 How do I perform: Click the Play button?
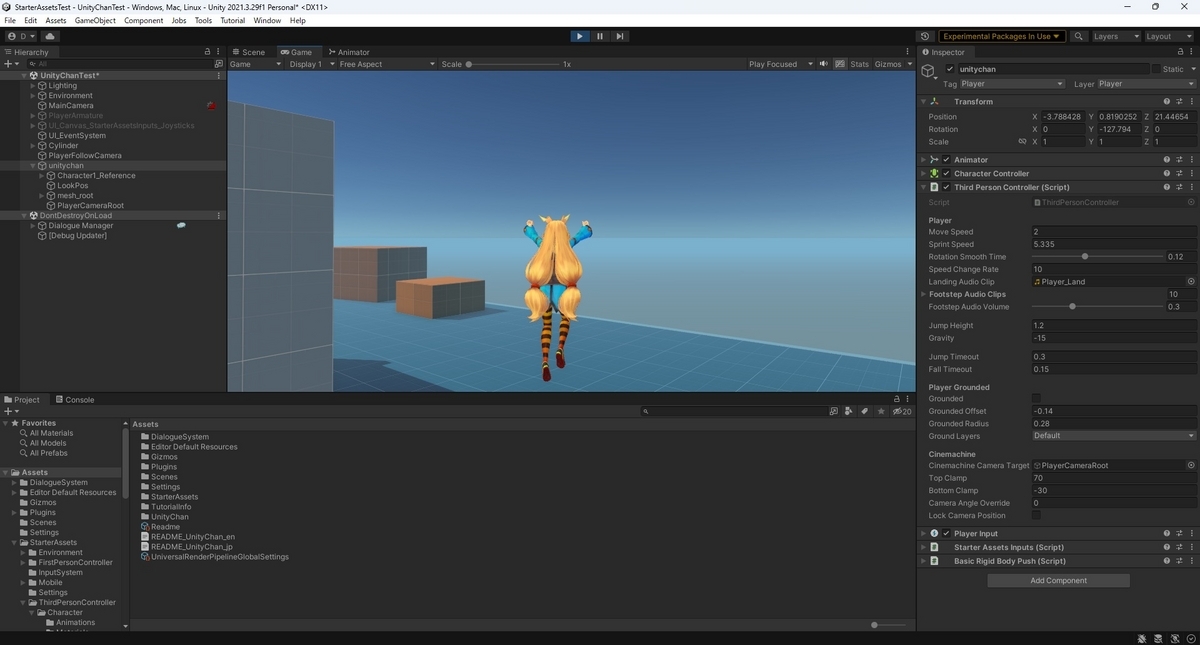coord(580,36)
